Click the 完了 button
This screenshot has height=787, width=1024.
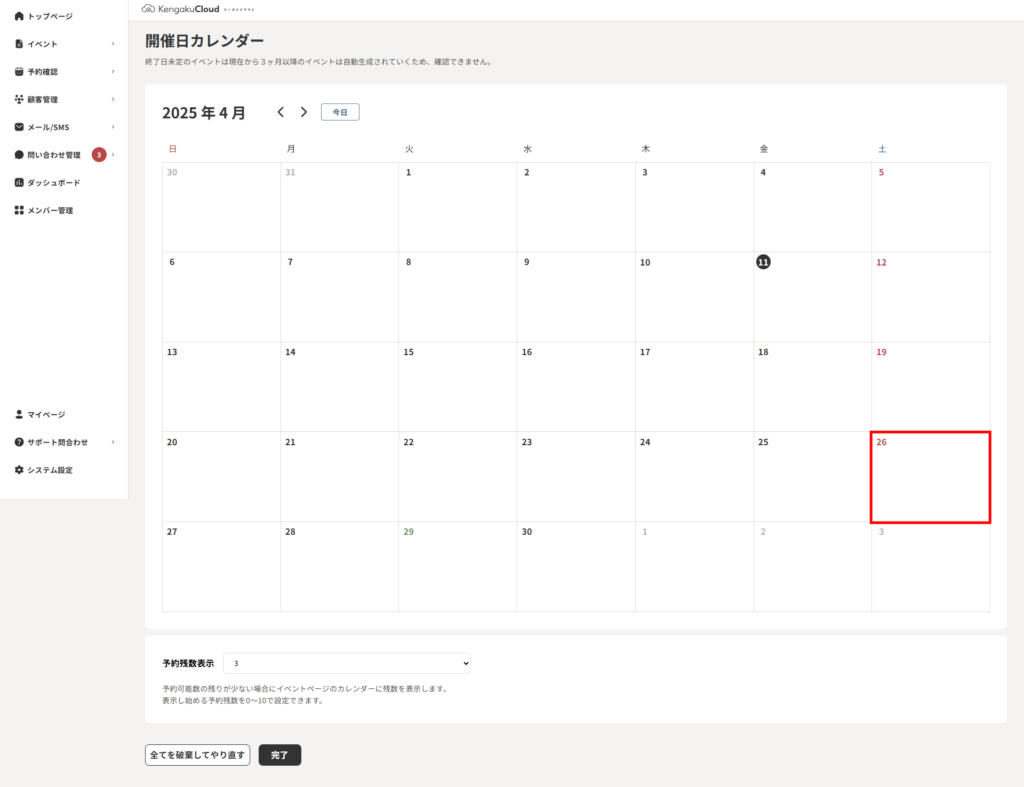point(280,755)
